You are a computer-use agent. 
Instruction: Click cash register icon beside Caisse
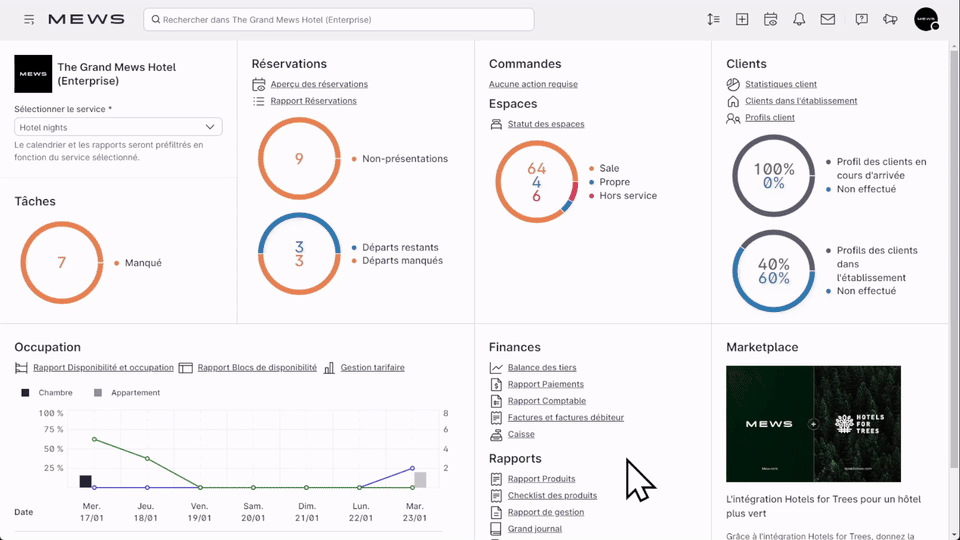[496, 435]
